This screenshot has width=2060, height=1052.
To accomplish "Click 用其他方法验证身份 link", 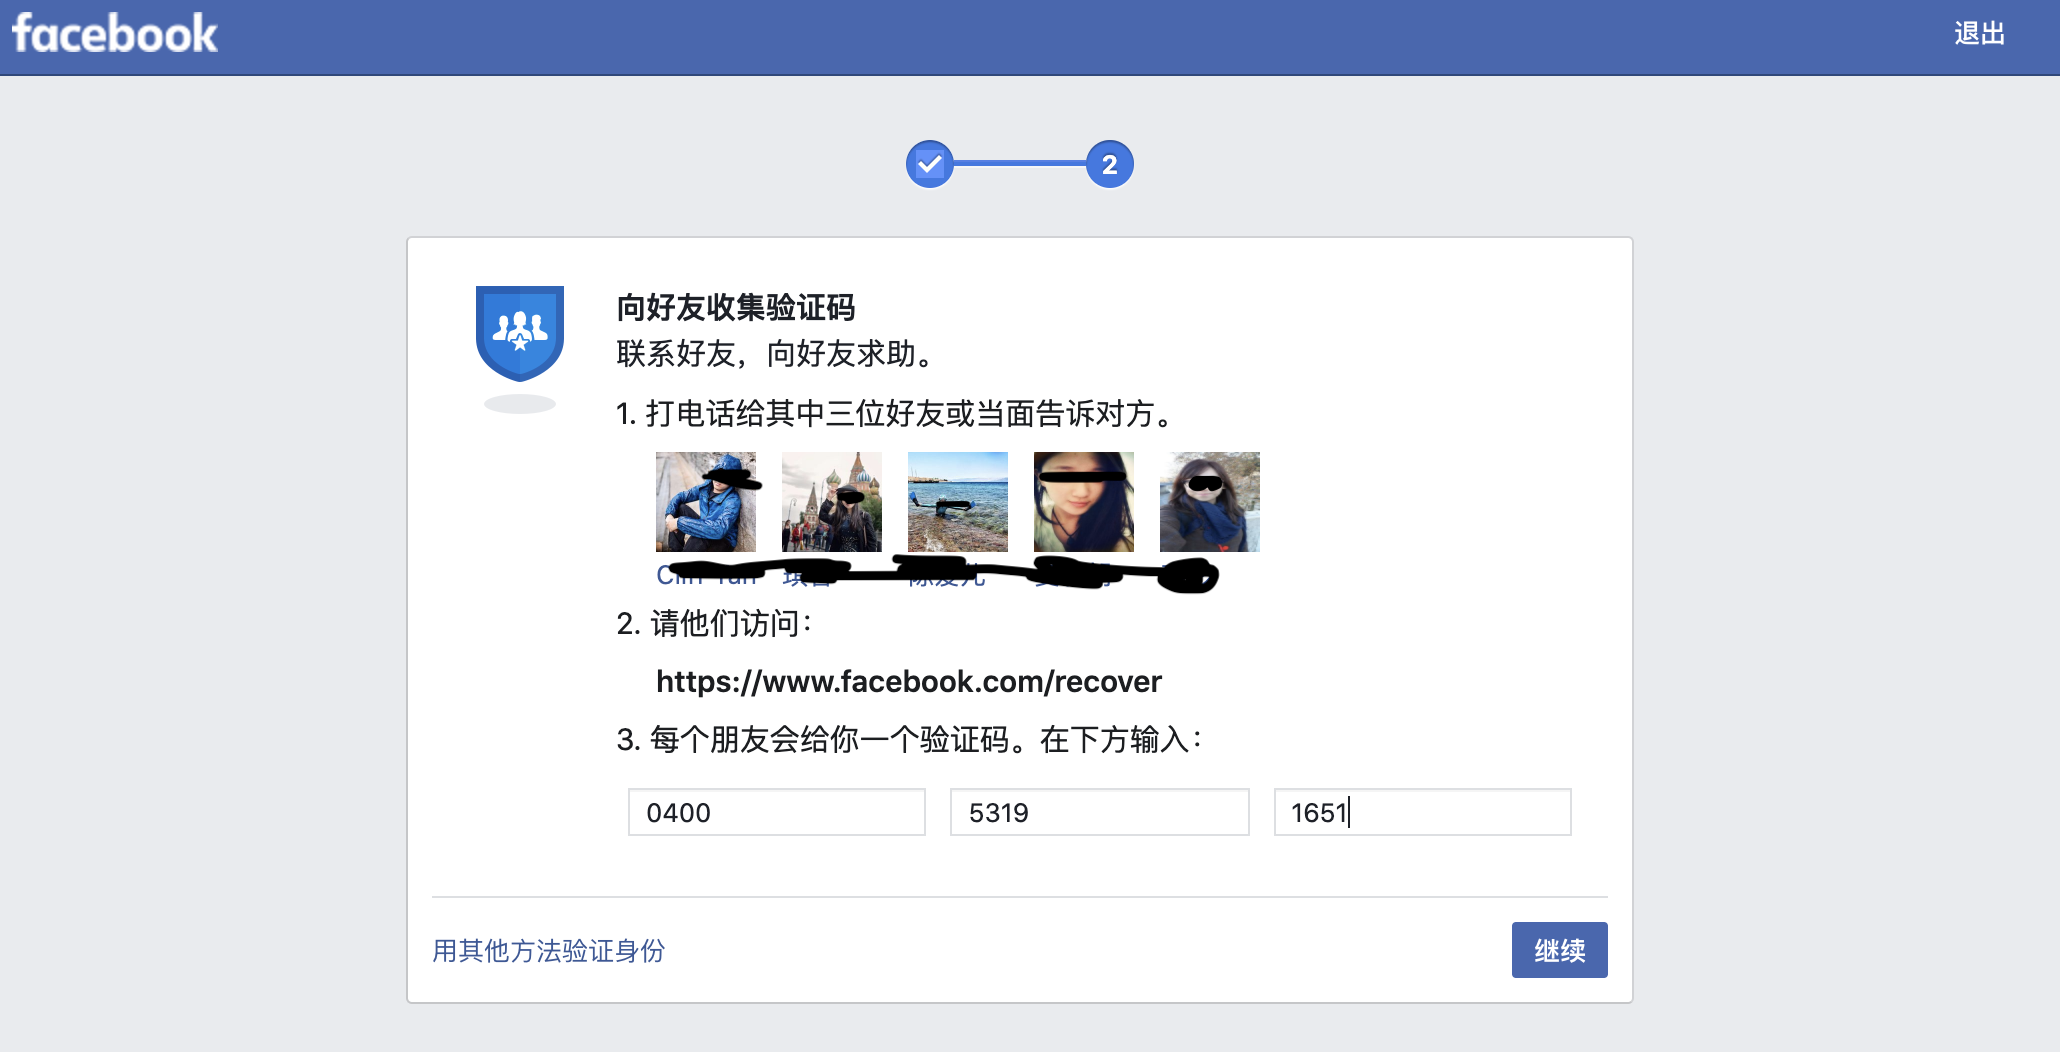I will 548,950.
